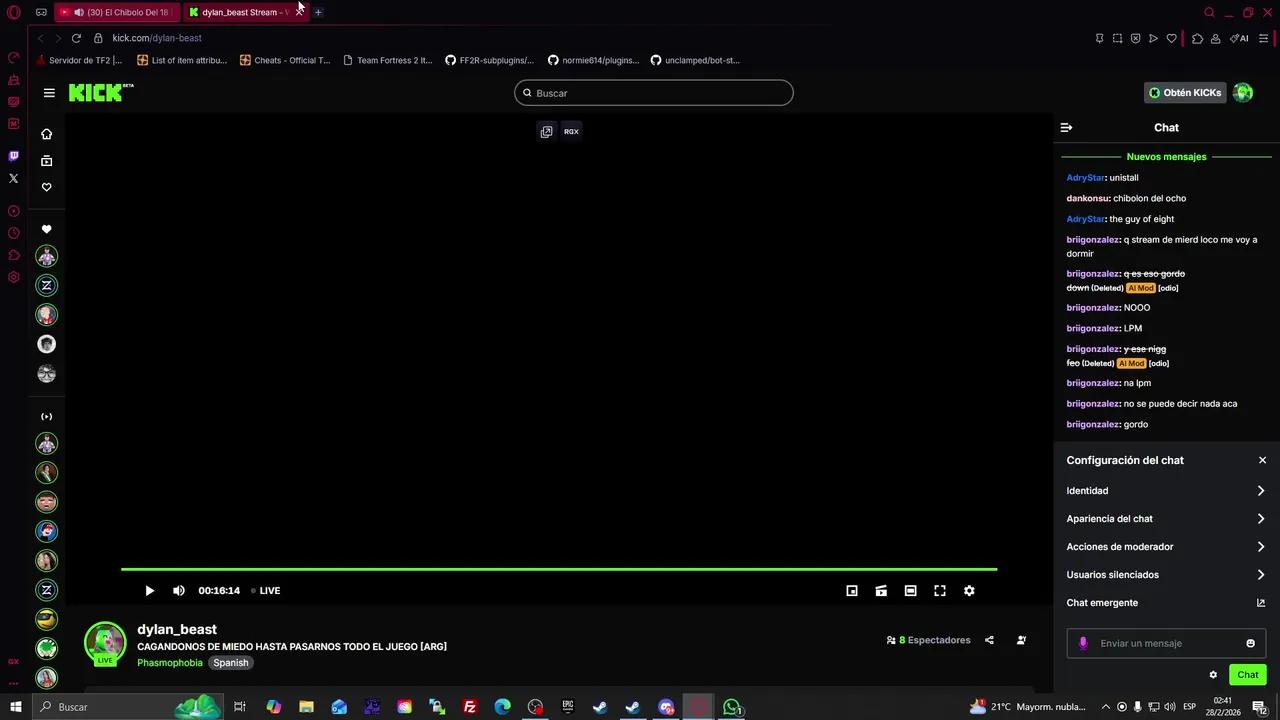Toggle fullscreen mode on the video player

(x=940, y=590)
